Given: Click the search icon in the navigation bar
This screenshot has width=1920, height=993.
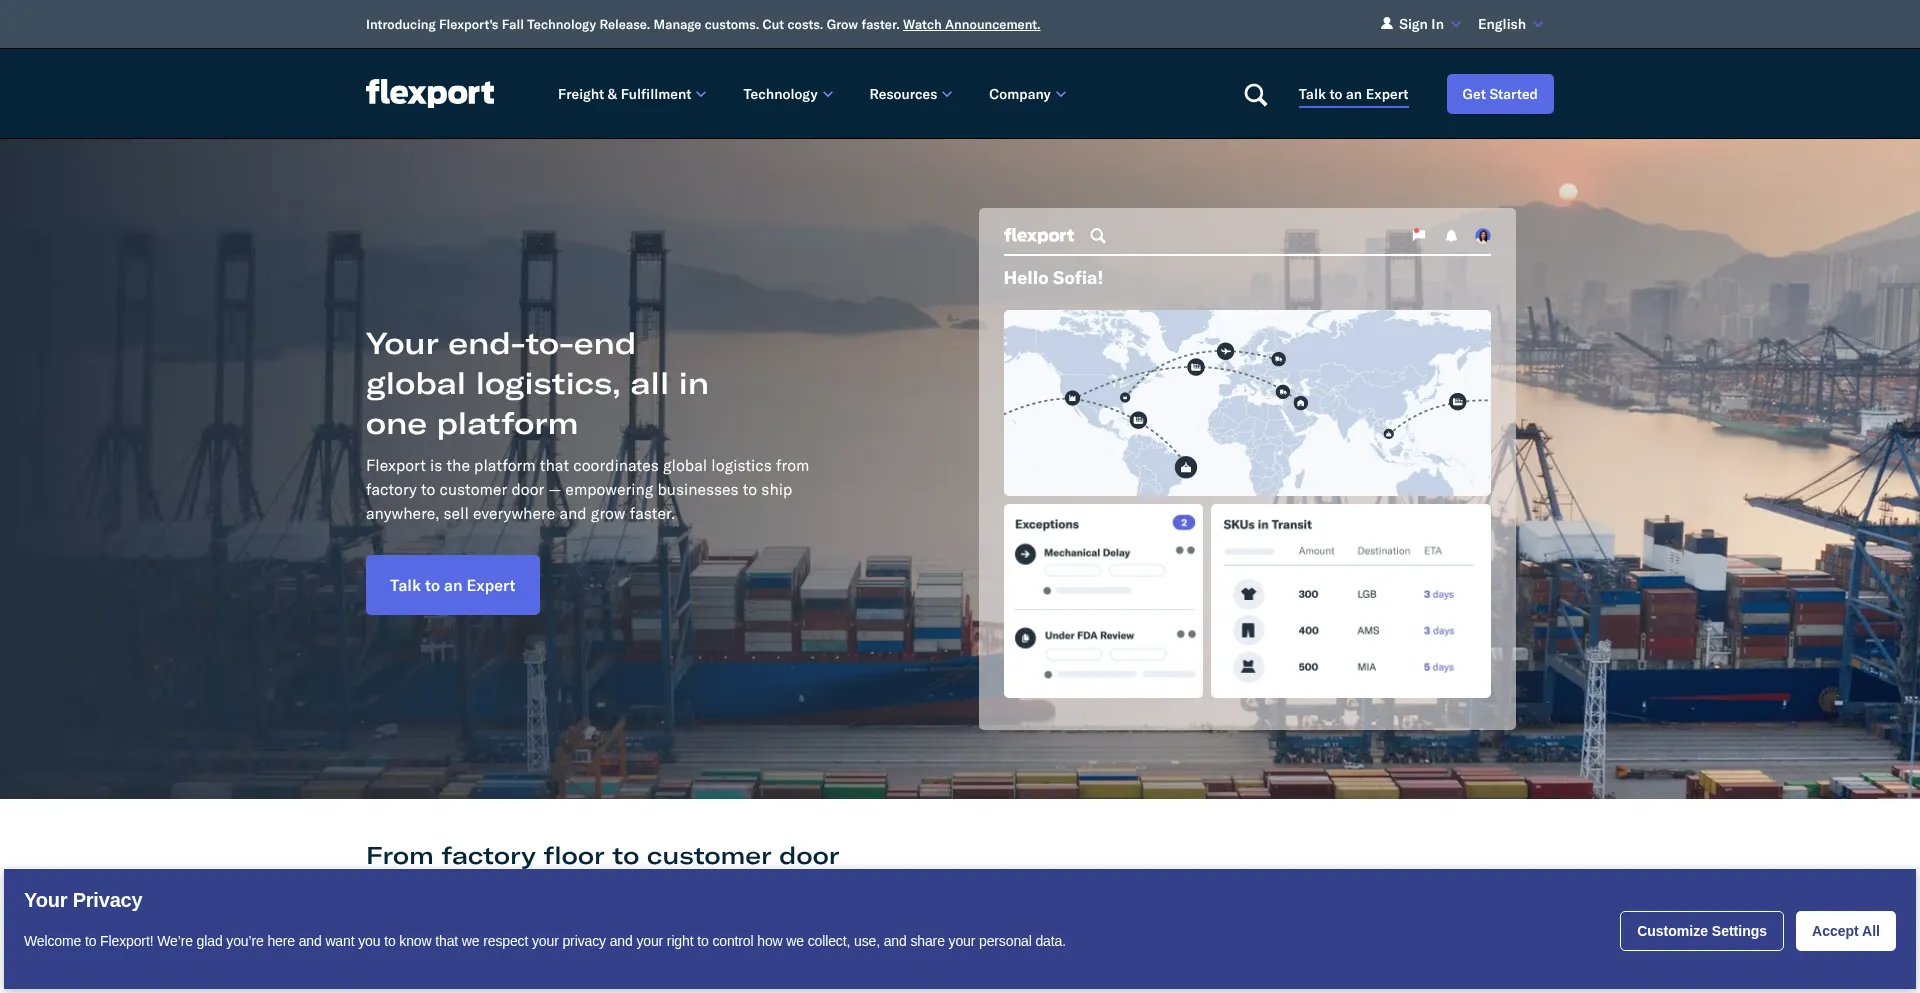Looking at the screenshot, I should tap(1255, 94).
